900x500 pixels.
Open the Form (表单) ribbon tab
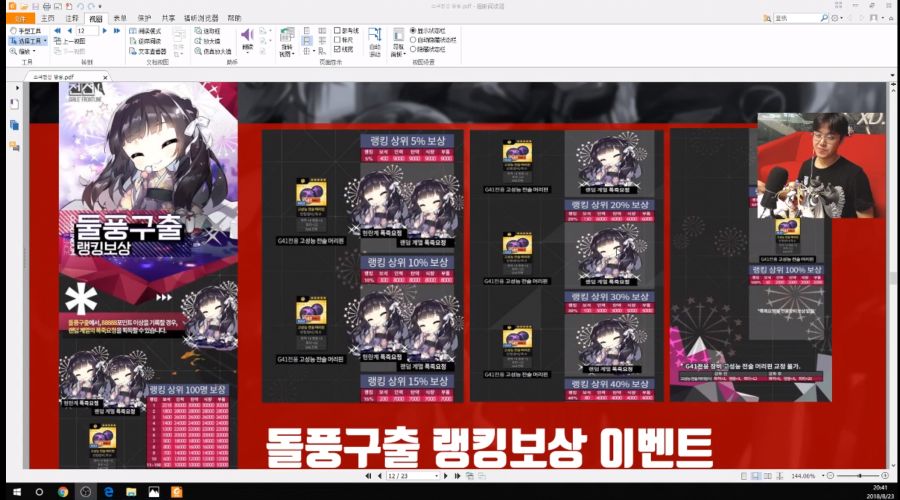tap(120, 18)
